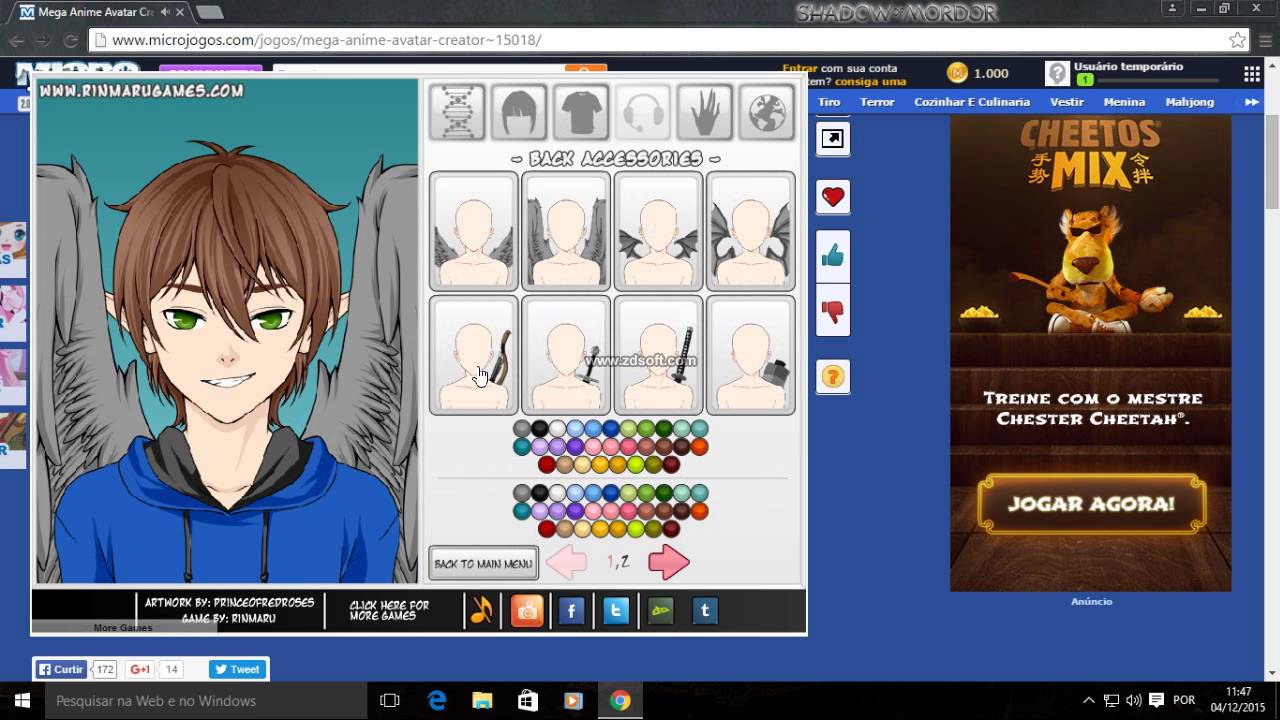1280x720 pixels.
Task: Toggle game music with the note icon
Action: click(x=482, y=610)
